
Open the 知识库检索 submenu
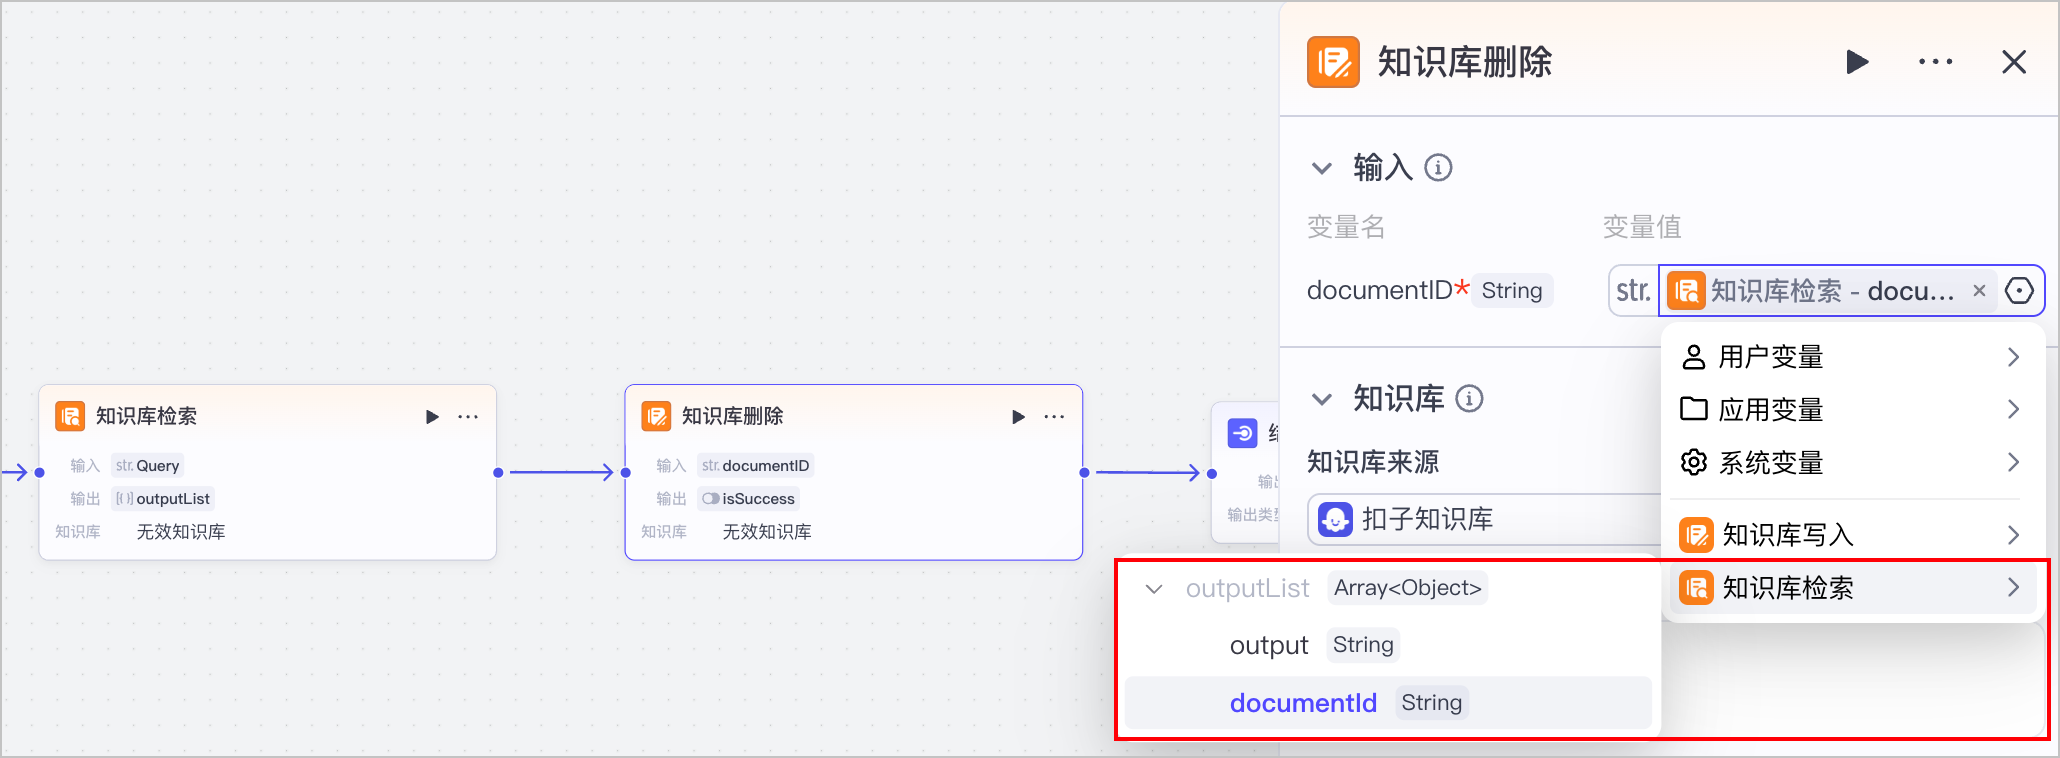click(x=1851, y=588)
